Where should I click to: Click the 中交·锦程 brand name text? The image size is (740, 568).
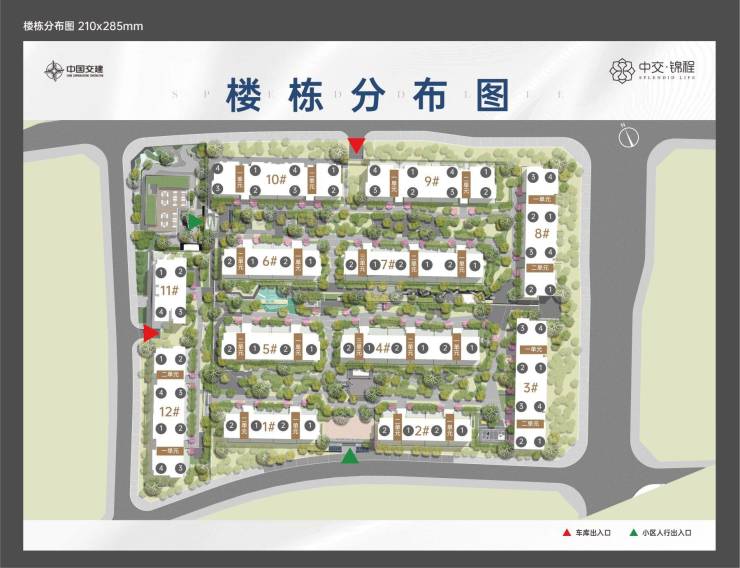pos(667,67)
